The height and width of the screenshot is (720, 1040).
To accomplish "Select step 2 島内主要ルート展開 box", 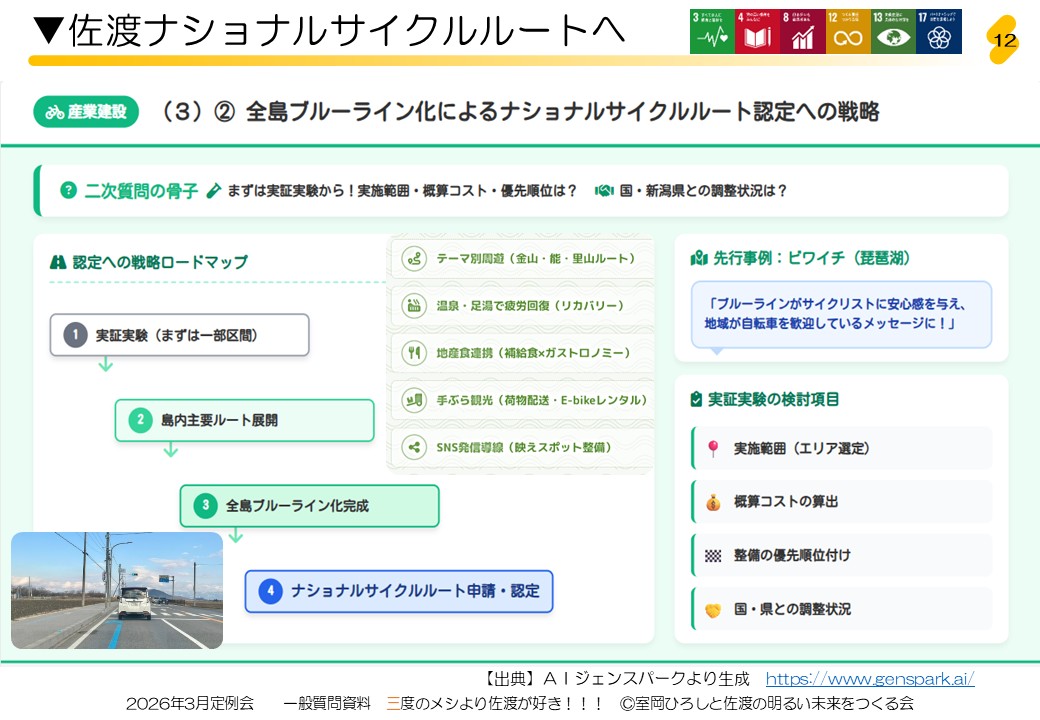I will point(244,420).
